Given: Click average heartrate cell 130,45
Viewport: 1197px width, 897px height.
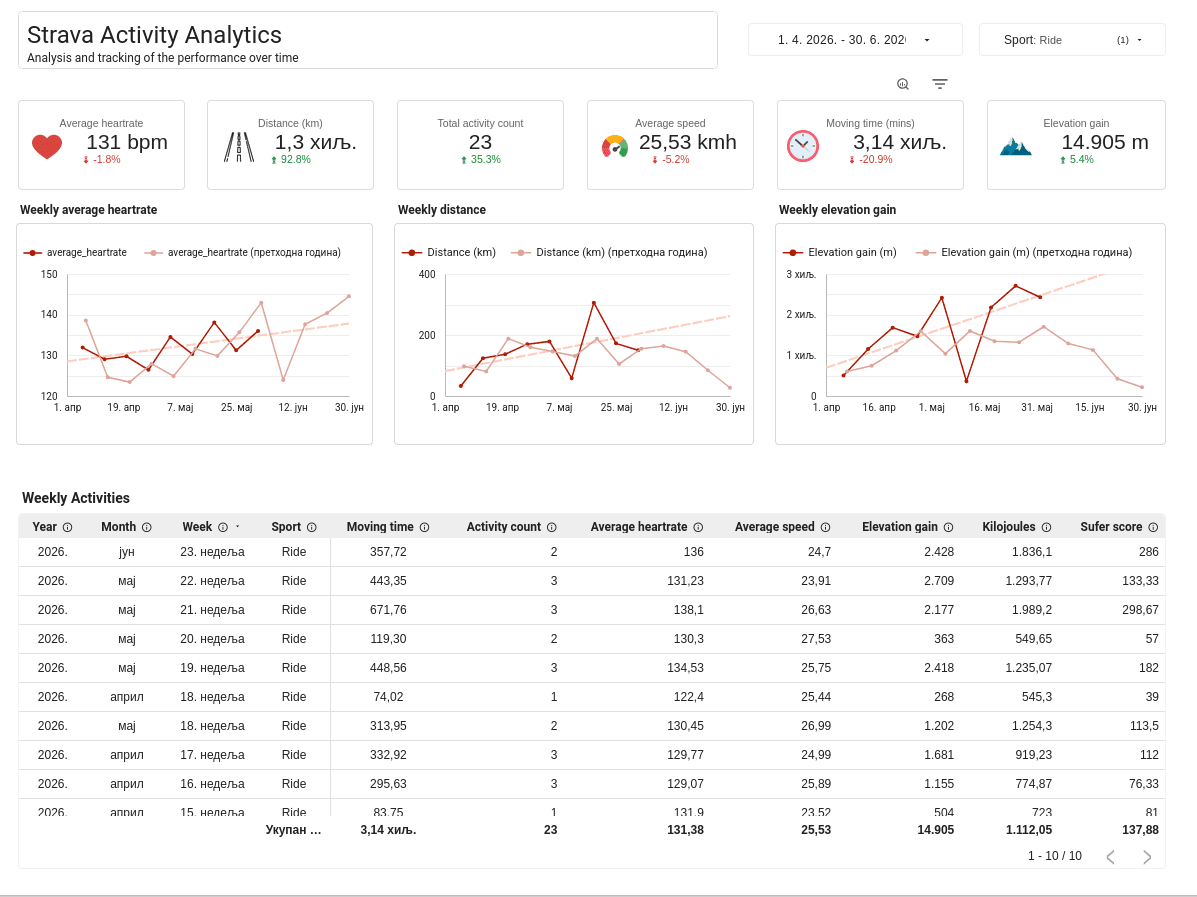Looking at the screenshot, I should click(686, 726).
